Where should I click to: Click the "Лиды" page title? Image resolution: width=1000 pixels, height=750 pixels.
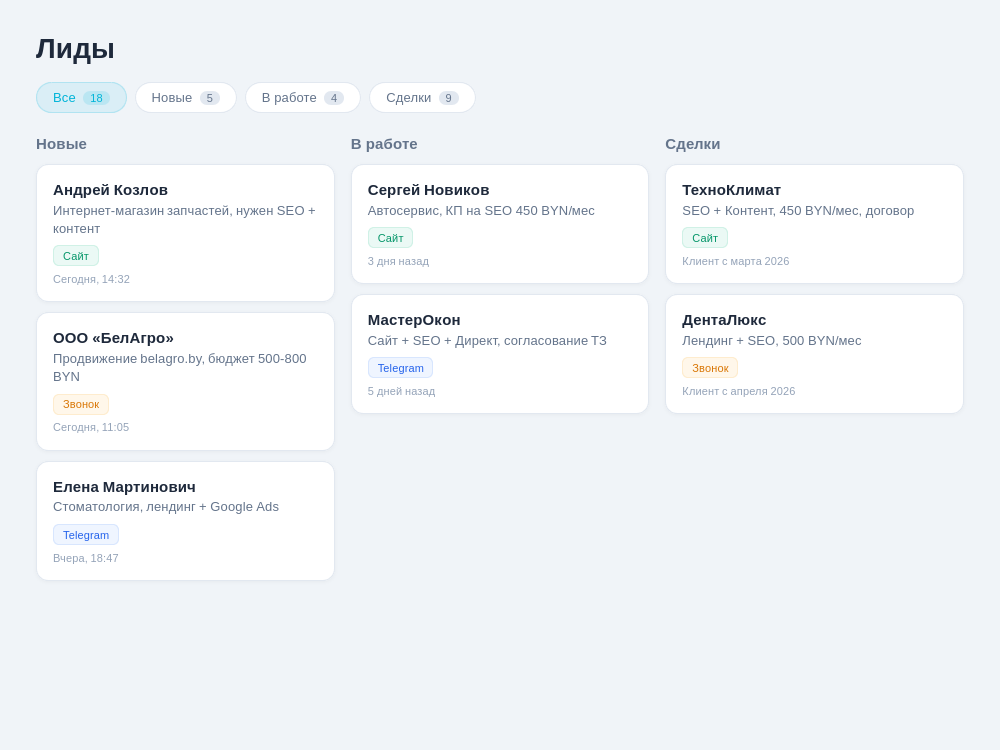(75, 49)
